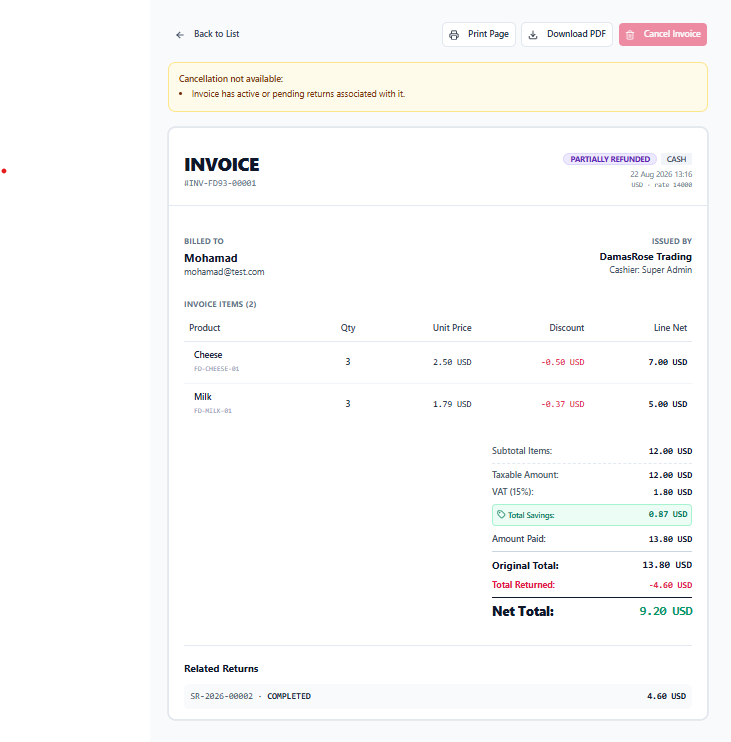Click the cancellation not available notice
Screen dimensions: 731x742
pyautogui.click(x=438, y=87)
